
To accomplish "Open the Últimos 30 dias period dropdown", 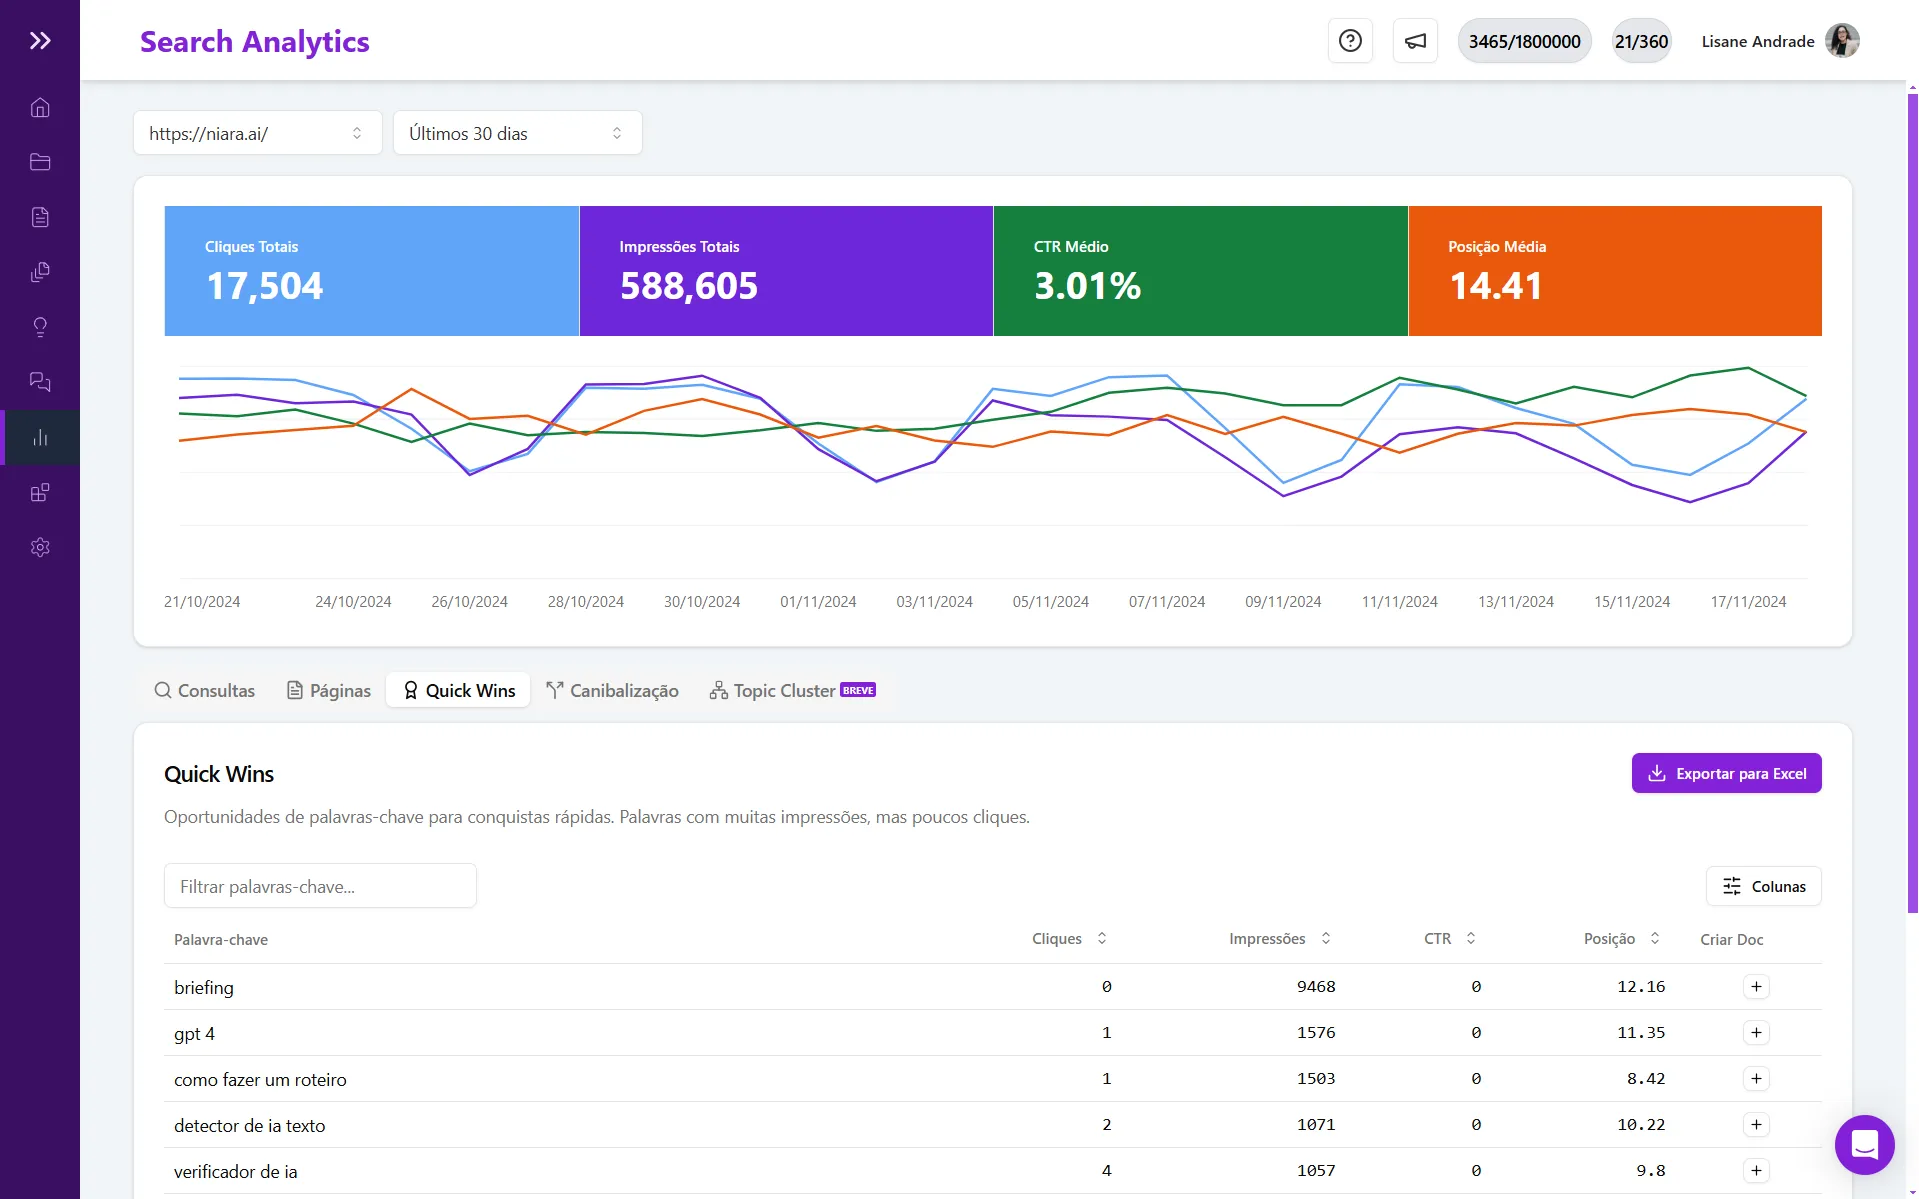I will coord(518,133).
